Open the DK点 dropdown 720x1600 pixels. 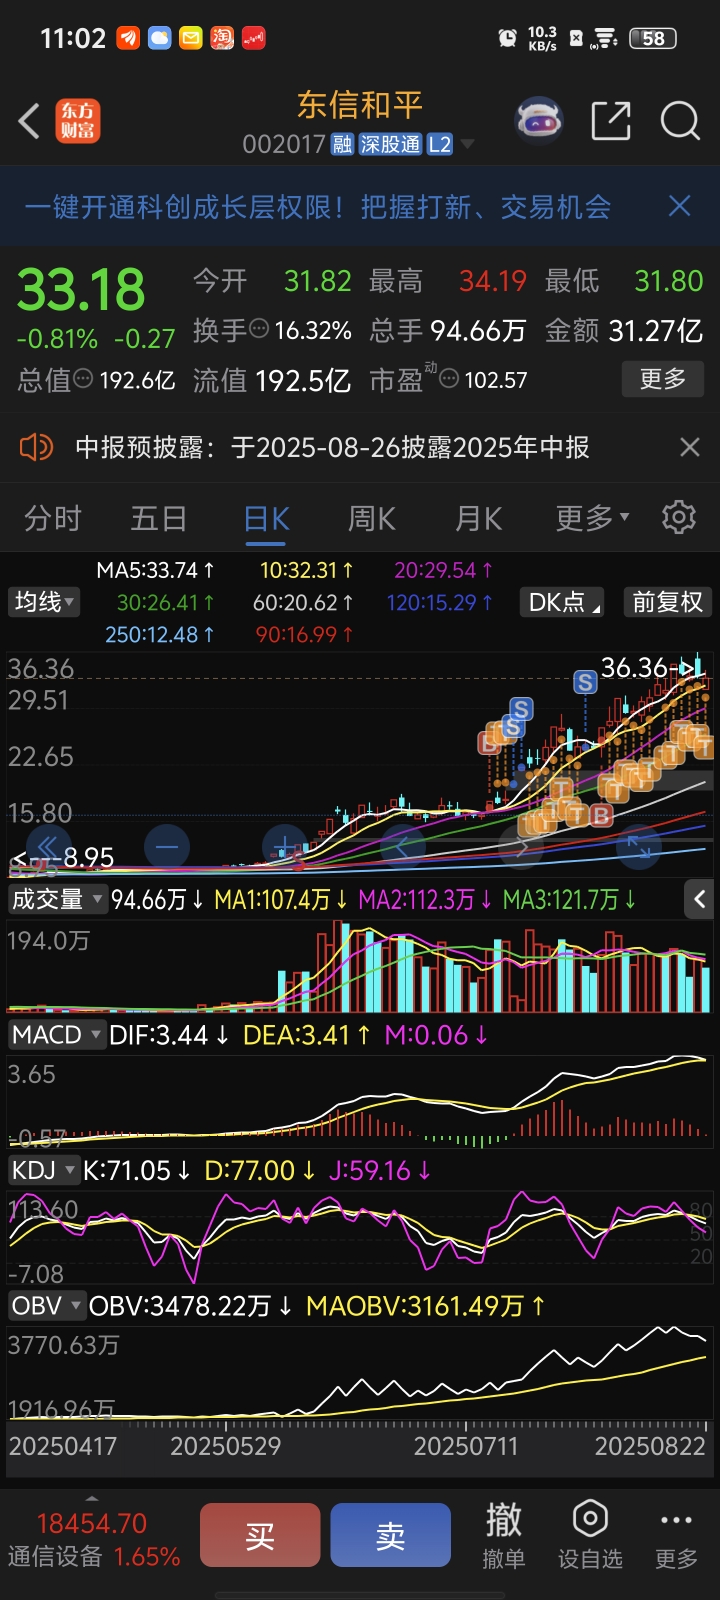pyautogui.click(x=564, y=602)
